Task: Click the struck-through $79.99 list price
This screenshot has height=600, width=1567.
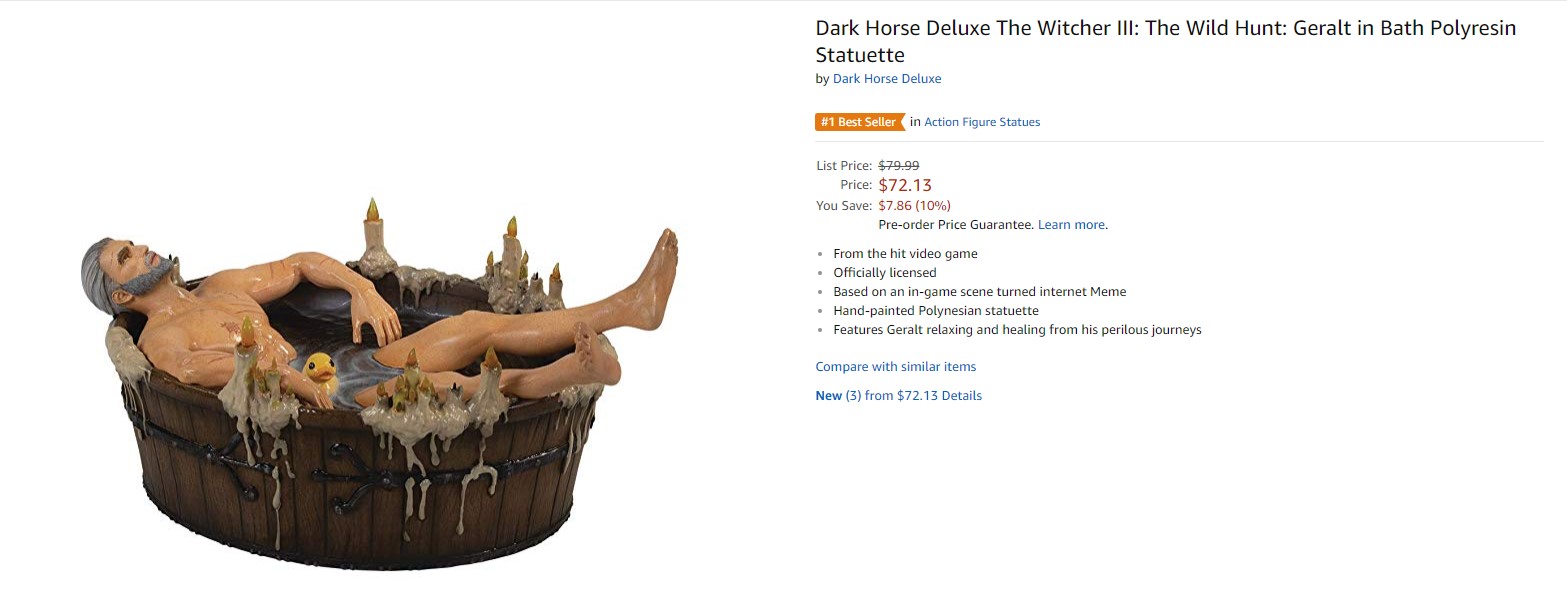Action: tap(899, 166)
